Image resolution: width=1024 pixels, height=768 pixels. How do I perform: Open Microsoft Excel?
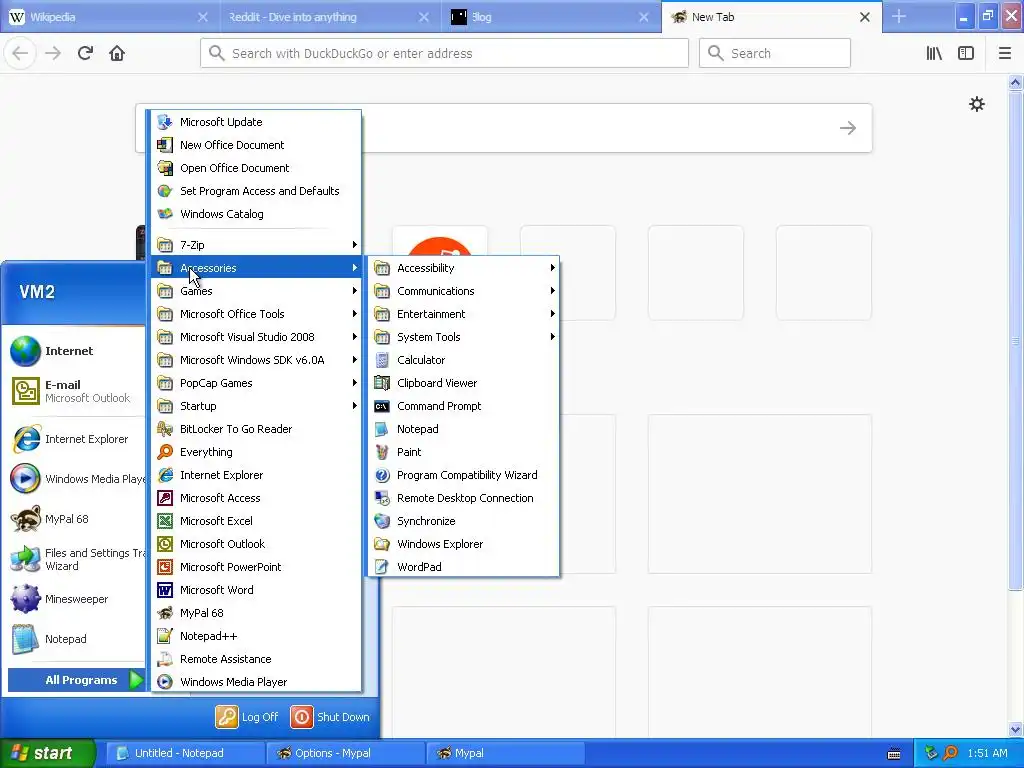(256, 520)
